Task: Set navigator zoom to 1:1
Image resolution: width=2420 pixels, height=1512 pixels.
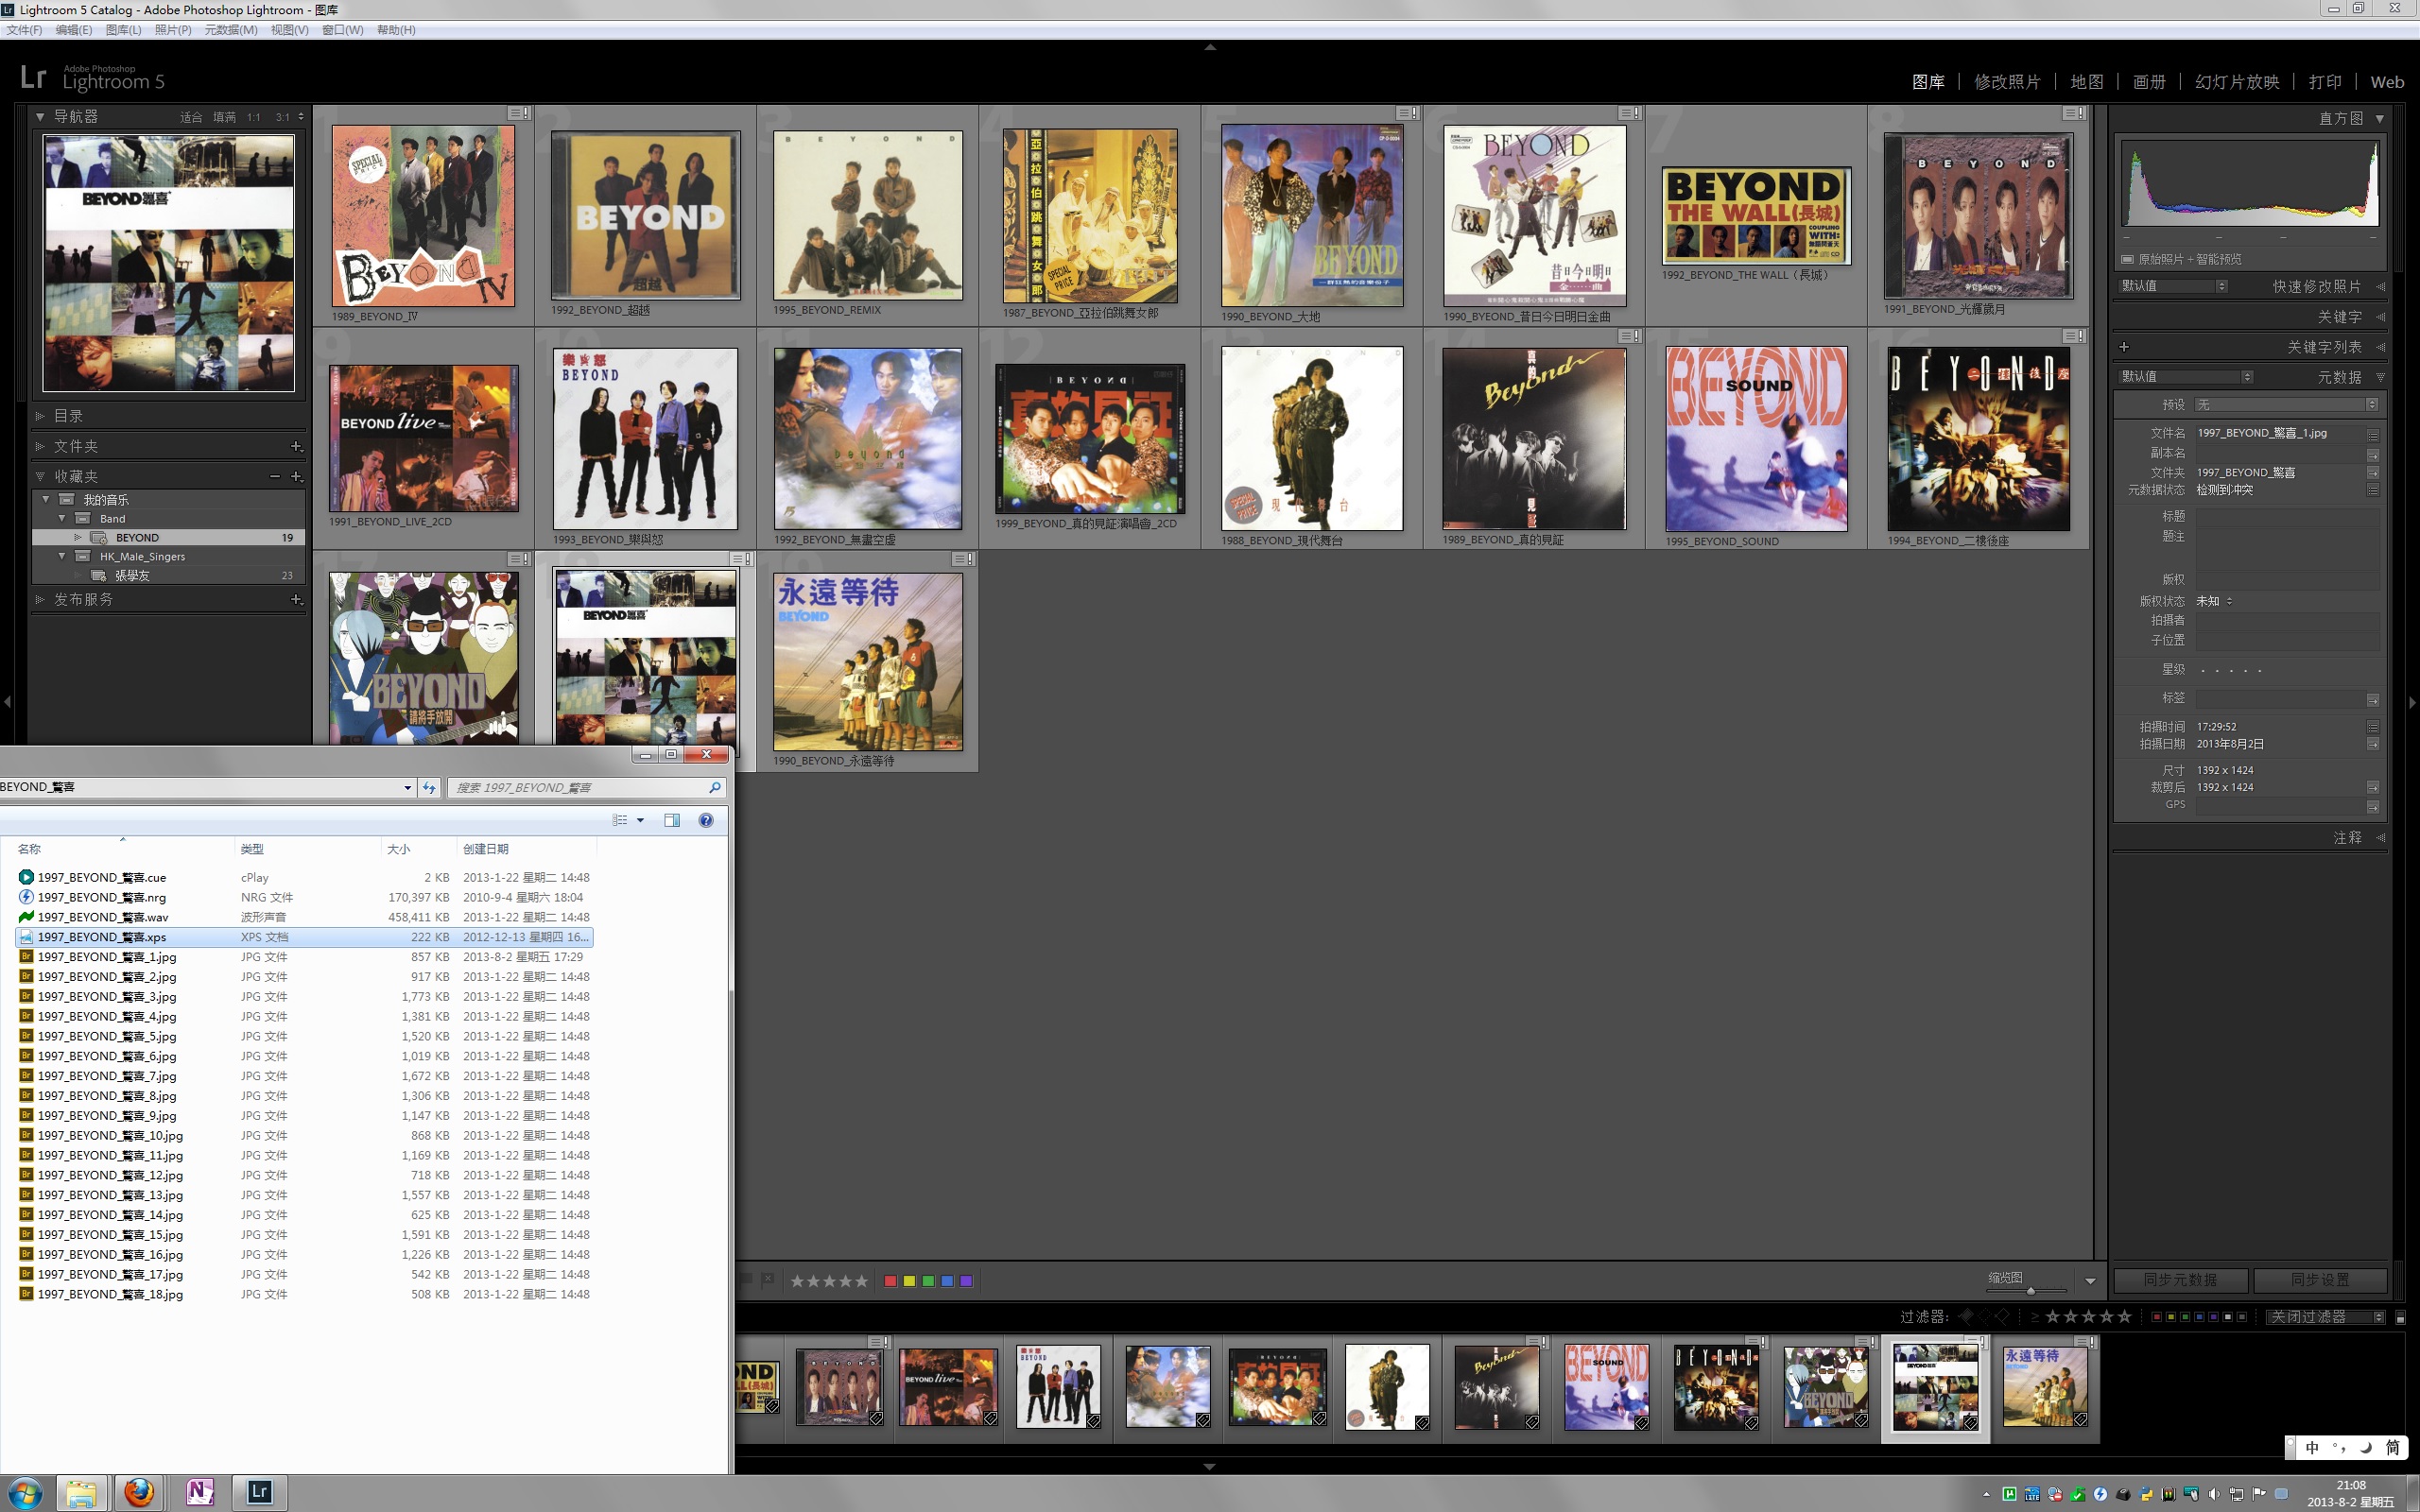Action: 254,118
